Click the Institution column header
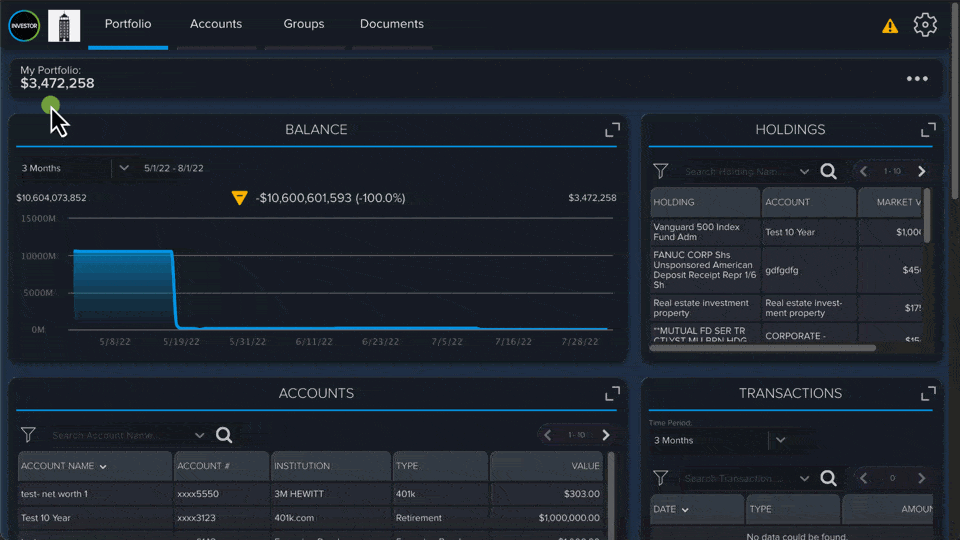This screenshot has width=960, height=540. pos(331,466)
